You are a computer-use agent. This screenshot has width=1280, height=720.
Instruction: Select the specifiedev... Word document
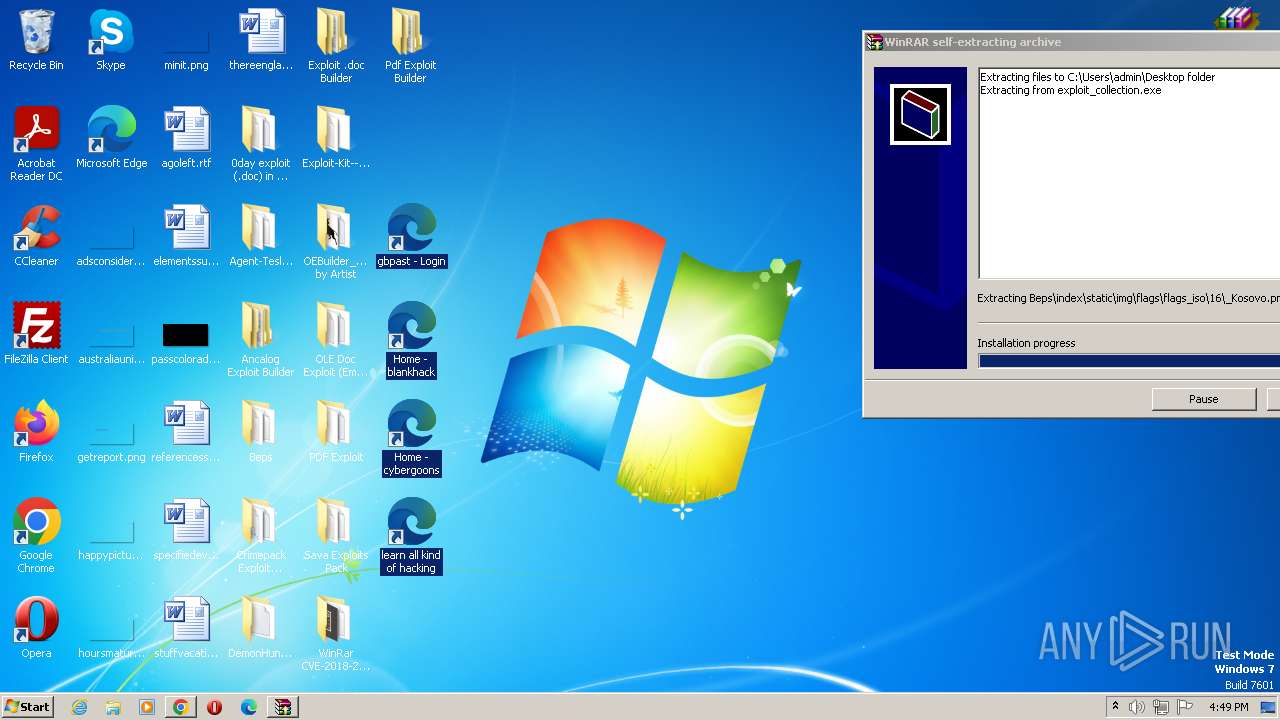[186, 531]
